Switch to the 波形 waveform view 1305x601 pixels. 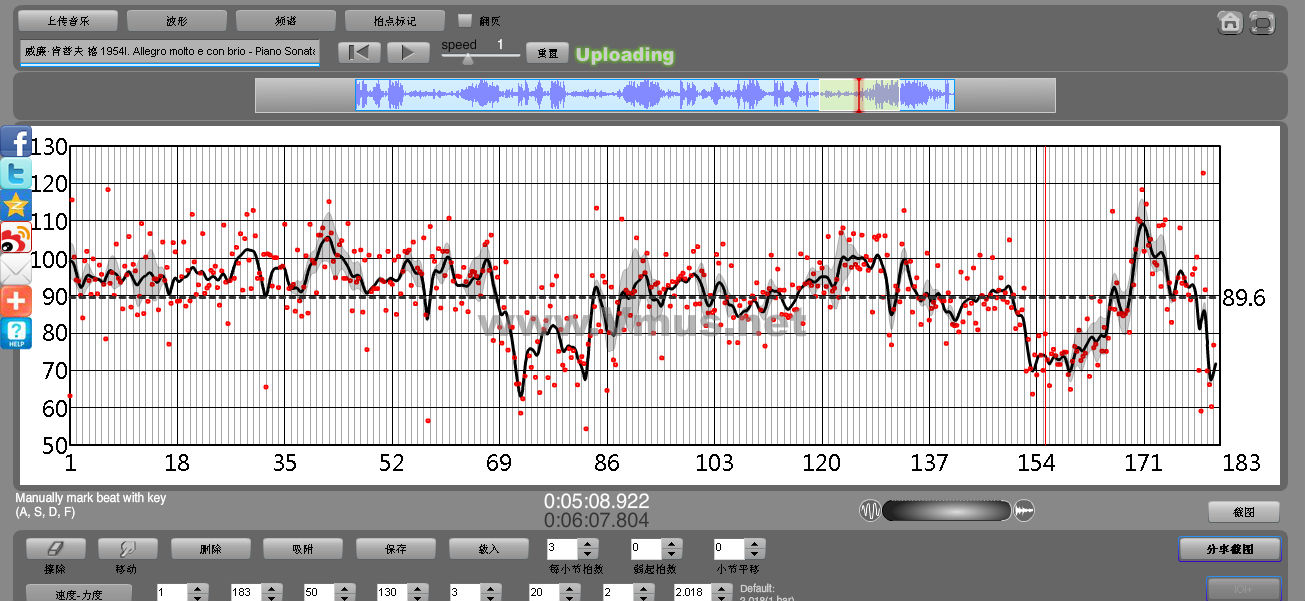click(x=177, y=20)
